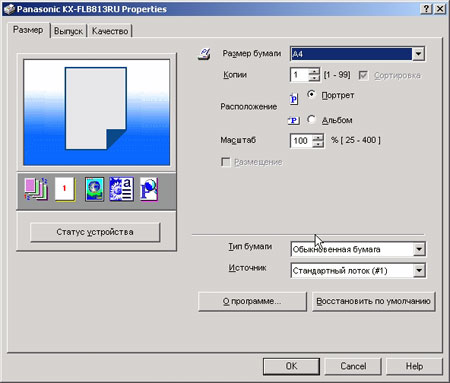Click the title bar question mark help button
This screenshot has height=383, width=450.
(x=426, y=9)
